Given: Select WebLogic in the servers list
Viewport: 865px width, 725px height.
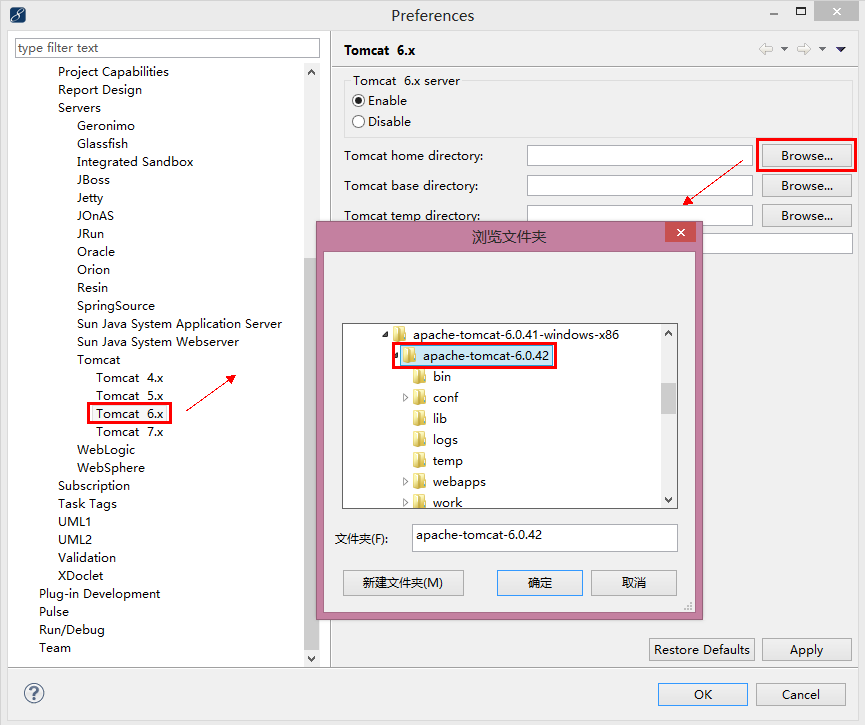Looking at the screenshot, I should 106,450.
